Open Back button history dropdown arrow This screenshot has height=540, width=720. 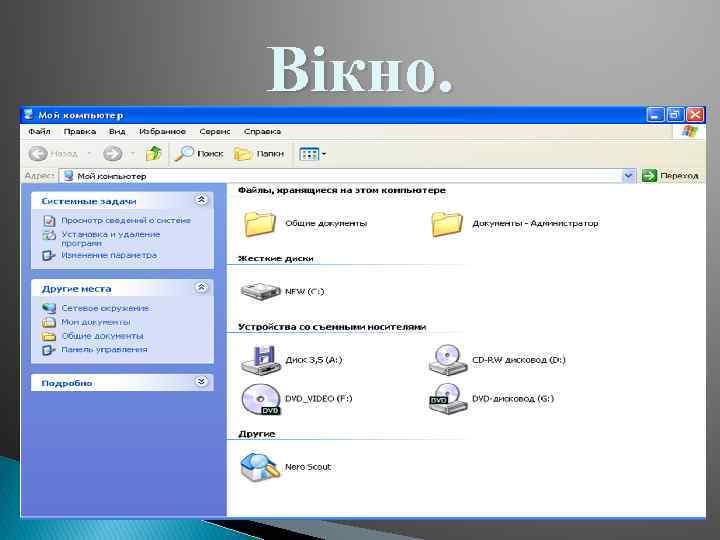[90, 153]
